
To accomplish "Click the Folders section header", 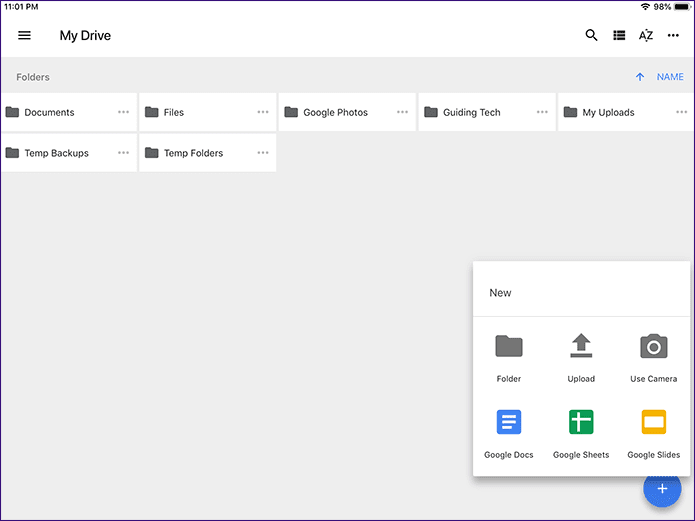I will (33, 77).
